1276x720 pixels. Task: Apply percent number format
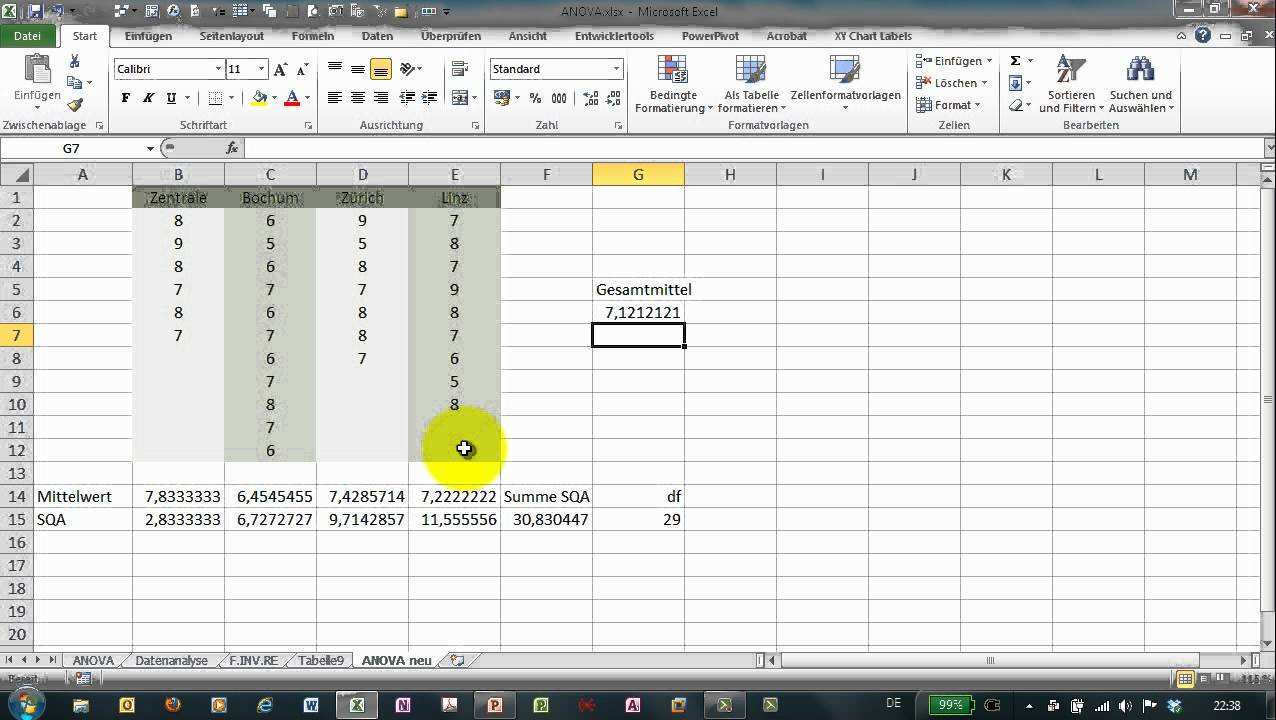click(x=535, y=98)
